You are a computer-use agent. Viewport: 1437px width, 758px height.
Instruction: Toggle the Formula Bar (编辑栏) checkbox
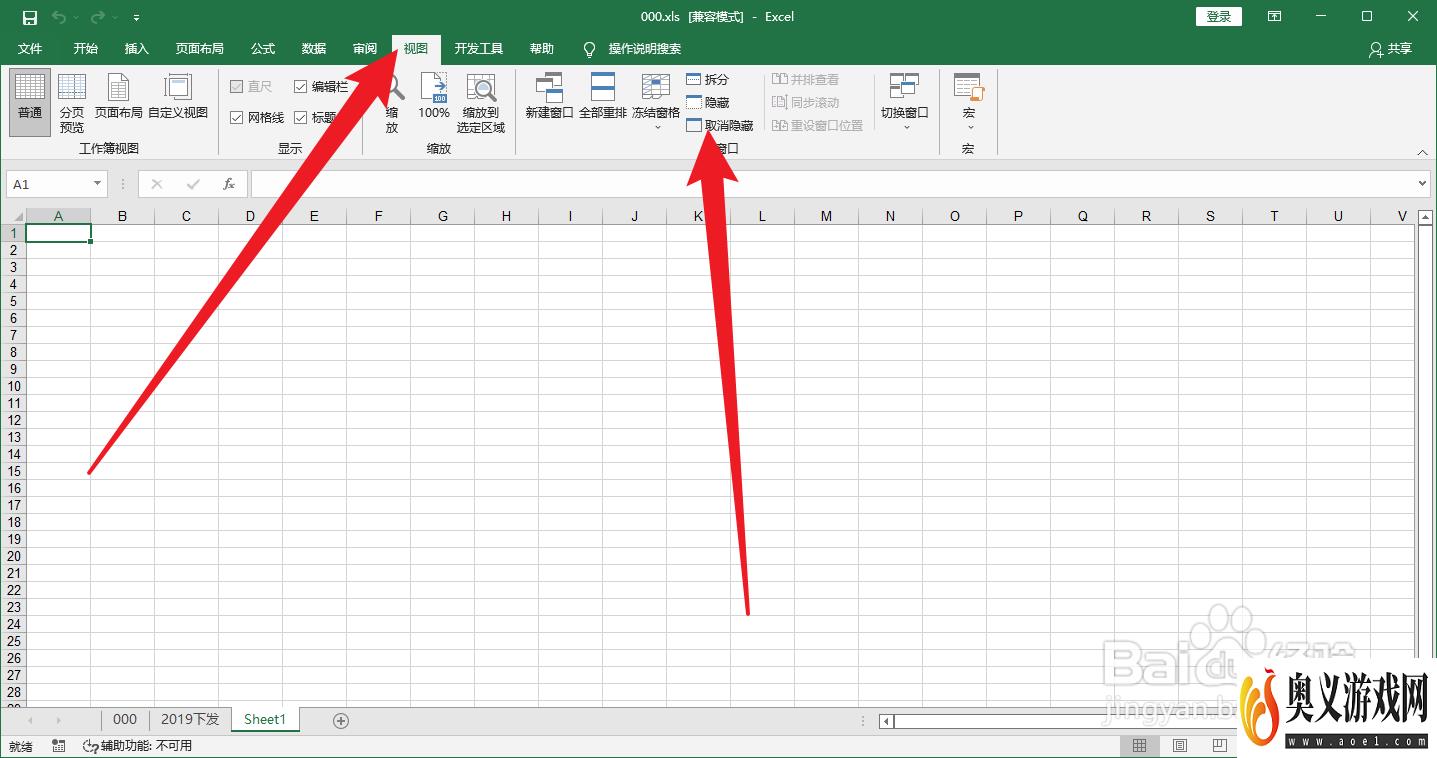tap(322, 87)
